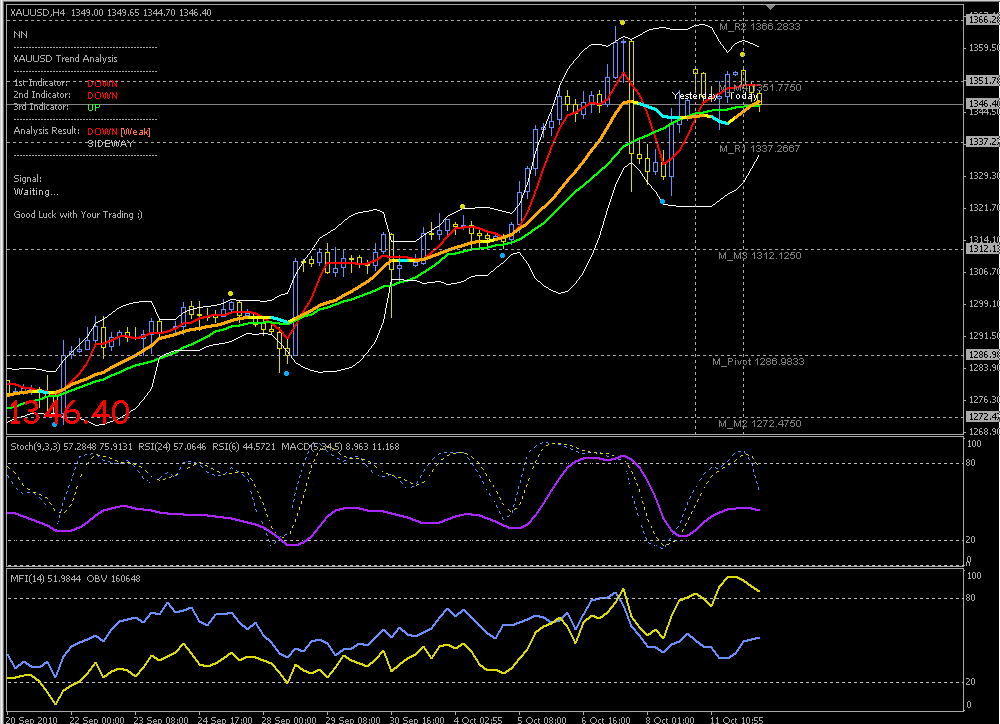Select the "XAUUSD Trend Analysis" heading
The width and height of the screenshot is (1000, 724).
(65, 59)
